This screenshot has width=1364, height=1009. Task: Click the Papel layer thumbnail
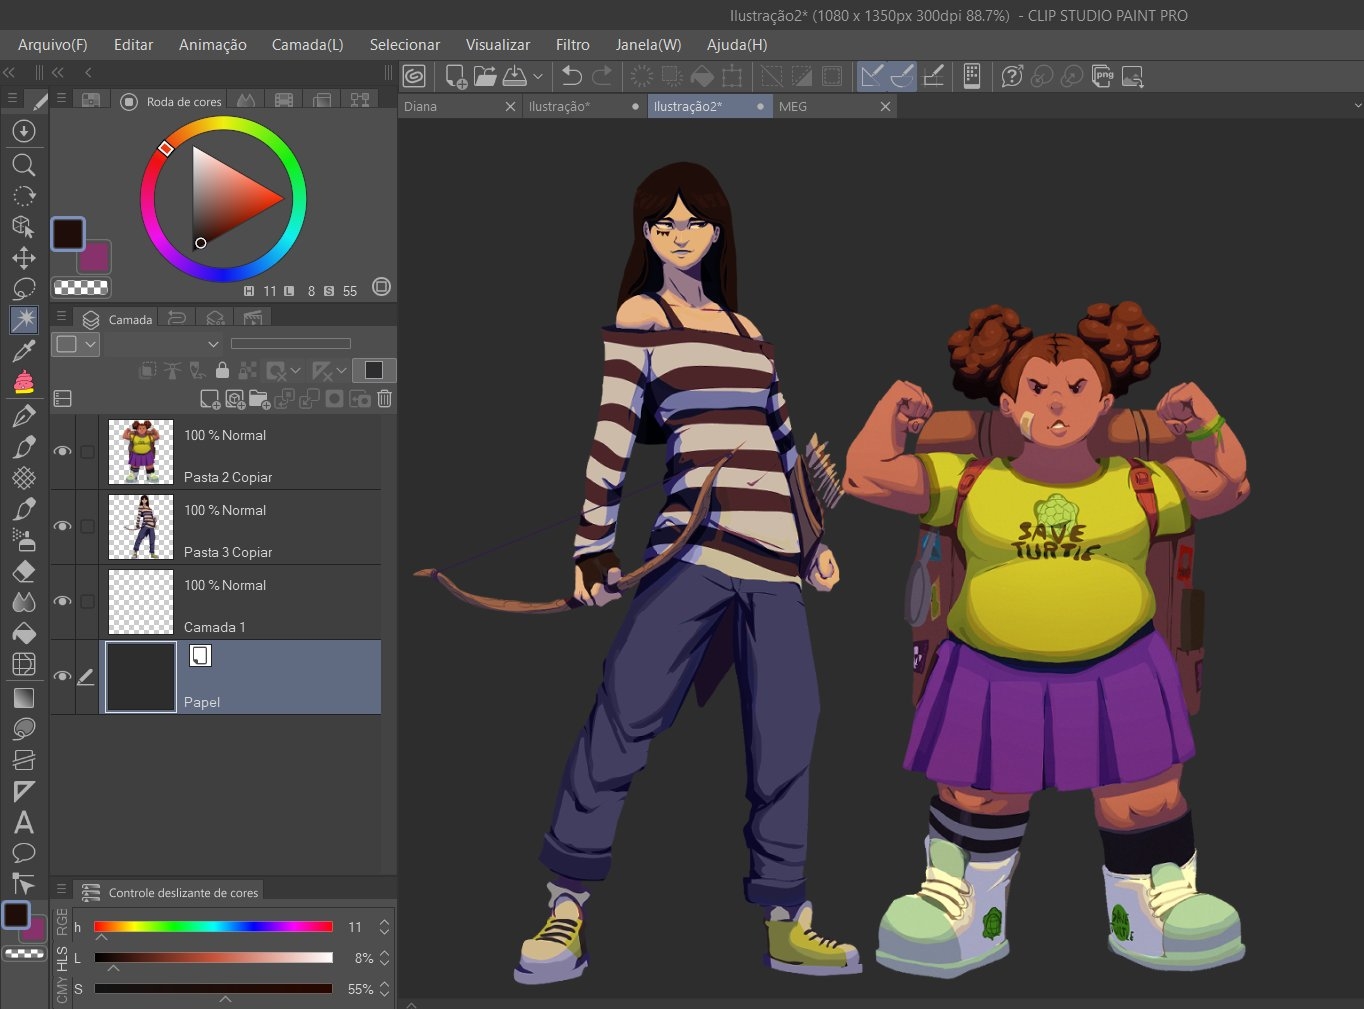tap(141, 677)
